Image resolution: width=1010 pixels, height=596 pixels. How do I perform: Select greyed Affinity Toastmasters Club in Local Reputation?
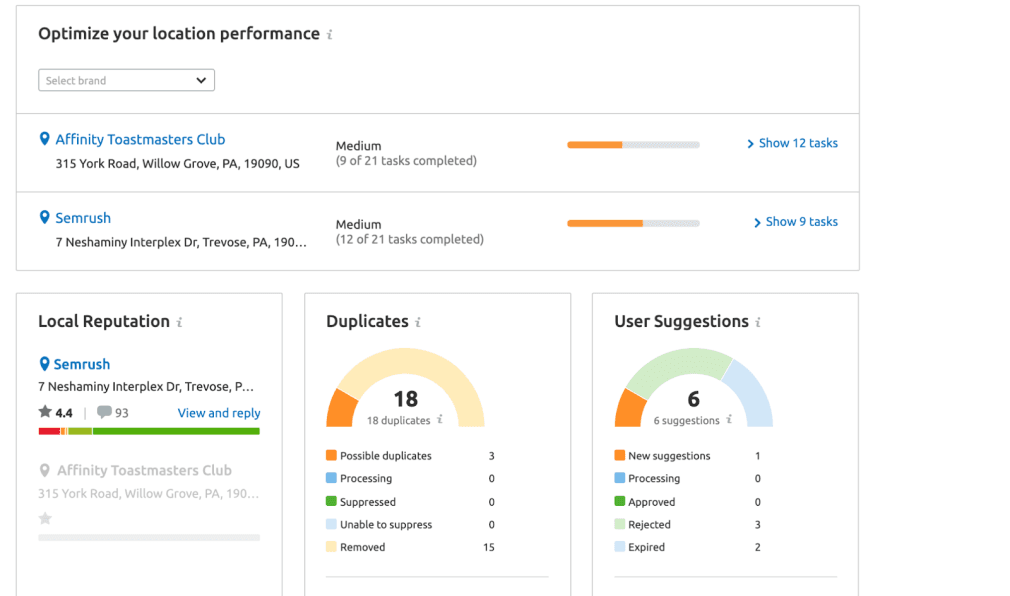click(144, 470)
